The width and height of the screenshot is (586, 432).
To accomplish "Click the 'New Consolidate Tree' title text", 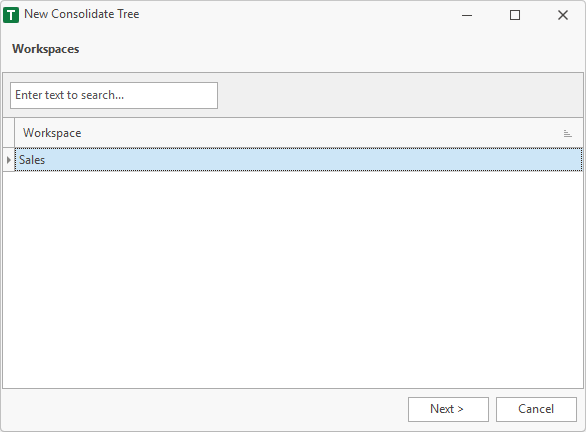I will coord(81,14).
